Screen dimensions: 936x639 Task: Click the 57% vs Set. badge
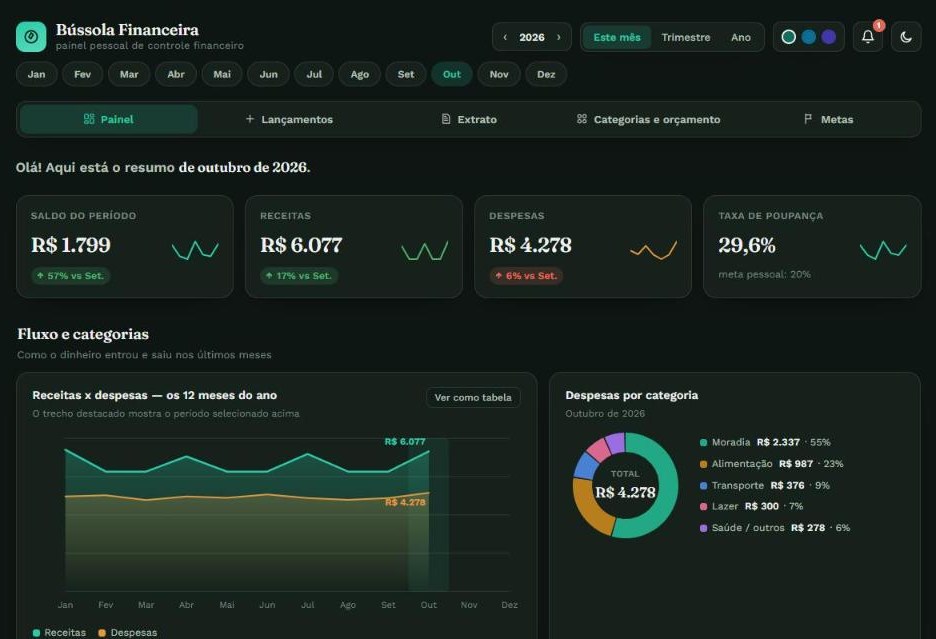pyautogui.click(x=70, y=276)
